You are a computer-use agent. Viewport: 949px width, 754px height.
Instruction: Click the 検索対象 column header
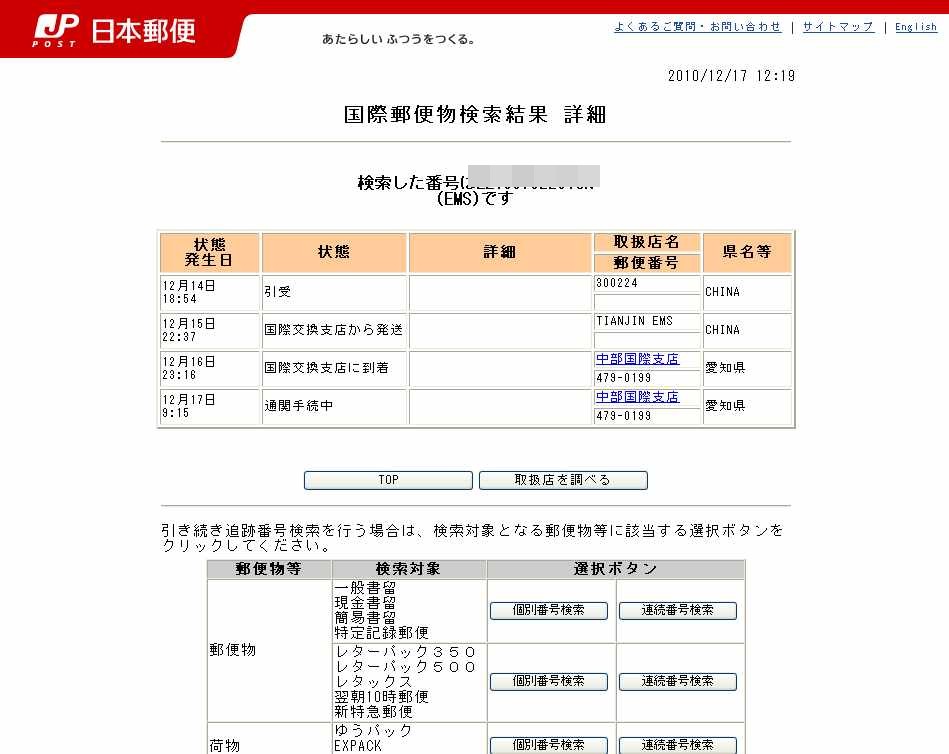click(408, 569)
